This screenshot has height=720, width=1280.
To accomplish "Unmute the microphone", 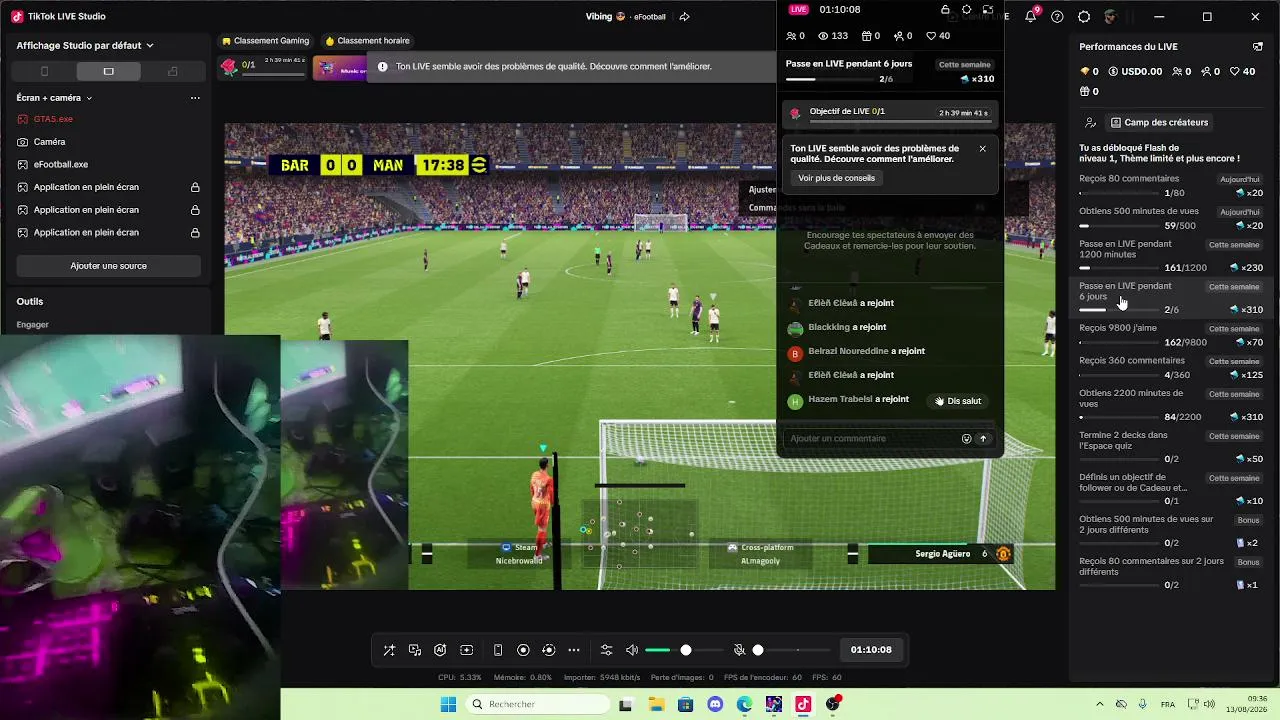I will tap(740, 650).
